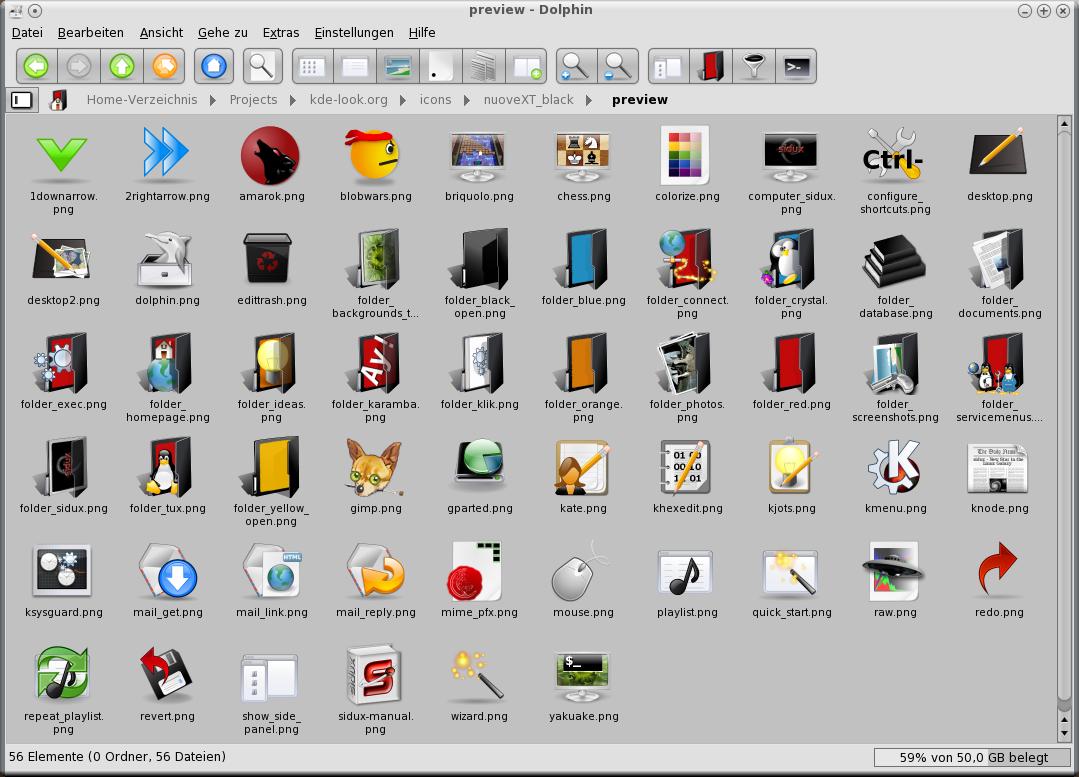Select the knode.png newspaper thumbnail

(x=997, y=469)
